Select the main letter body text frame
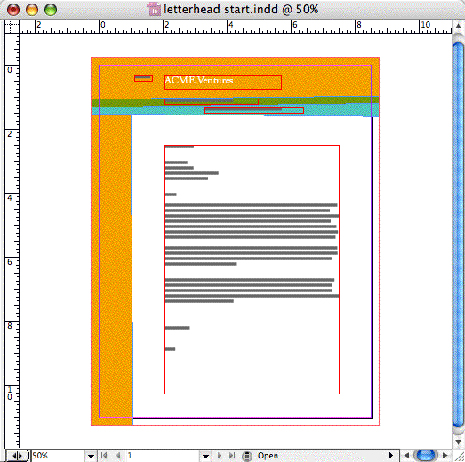465x462 pixels. point(252,269)
